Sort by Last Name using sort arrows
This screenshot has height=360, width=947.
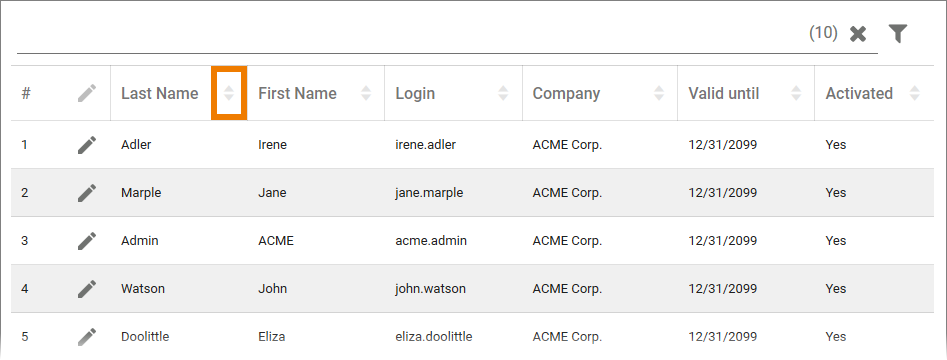tap(229, 93)
